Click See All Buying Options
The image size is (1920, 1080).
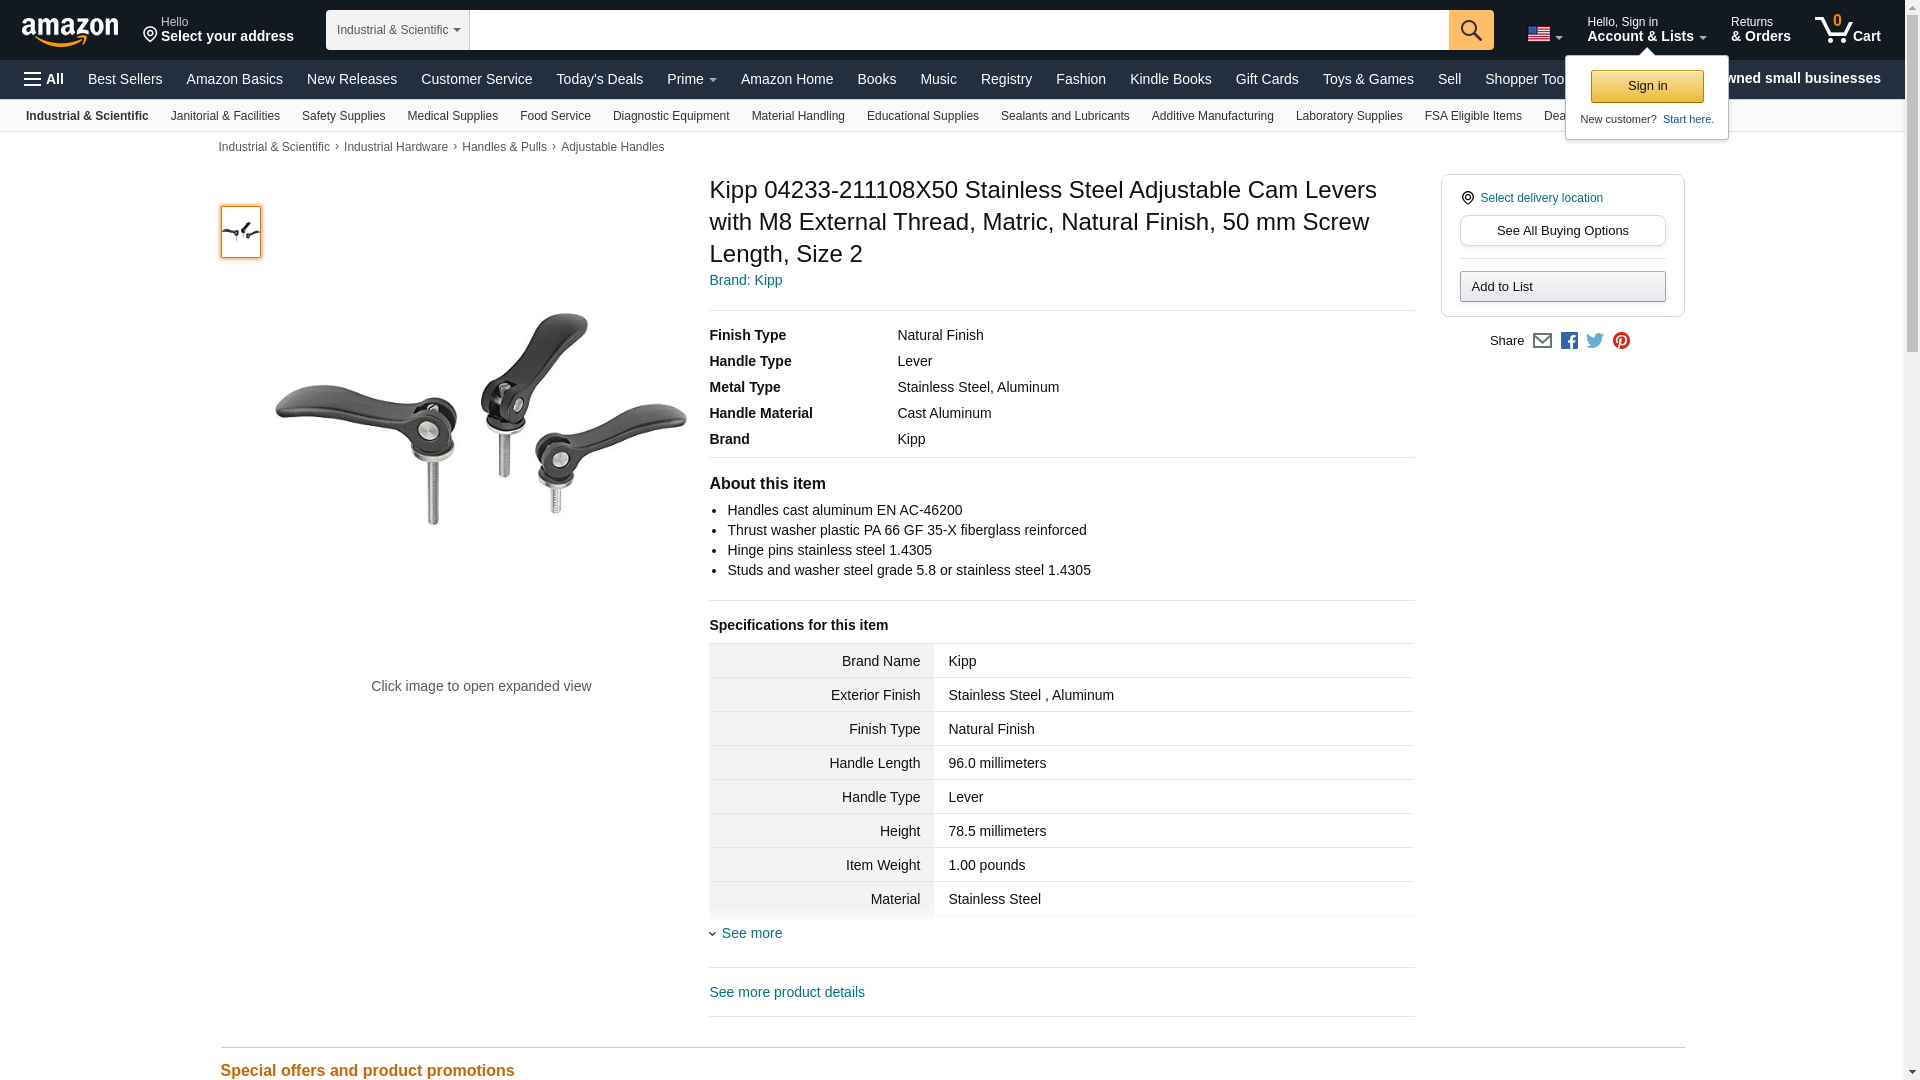1562,231
